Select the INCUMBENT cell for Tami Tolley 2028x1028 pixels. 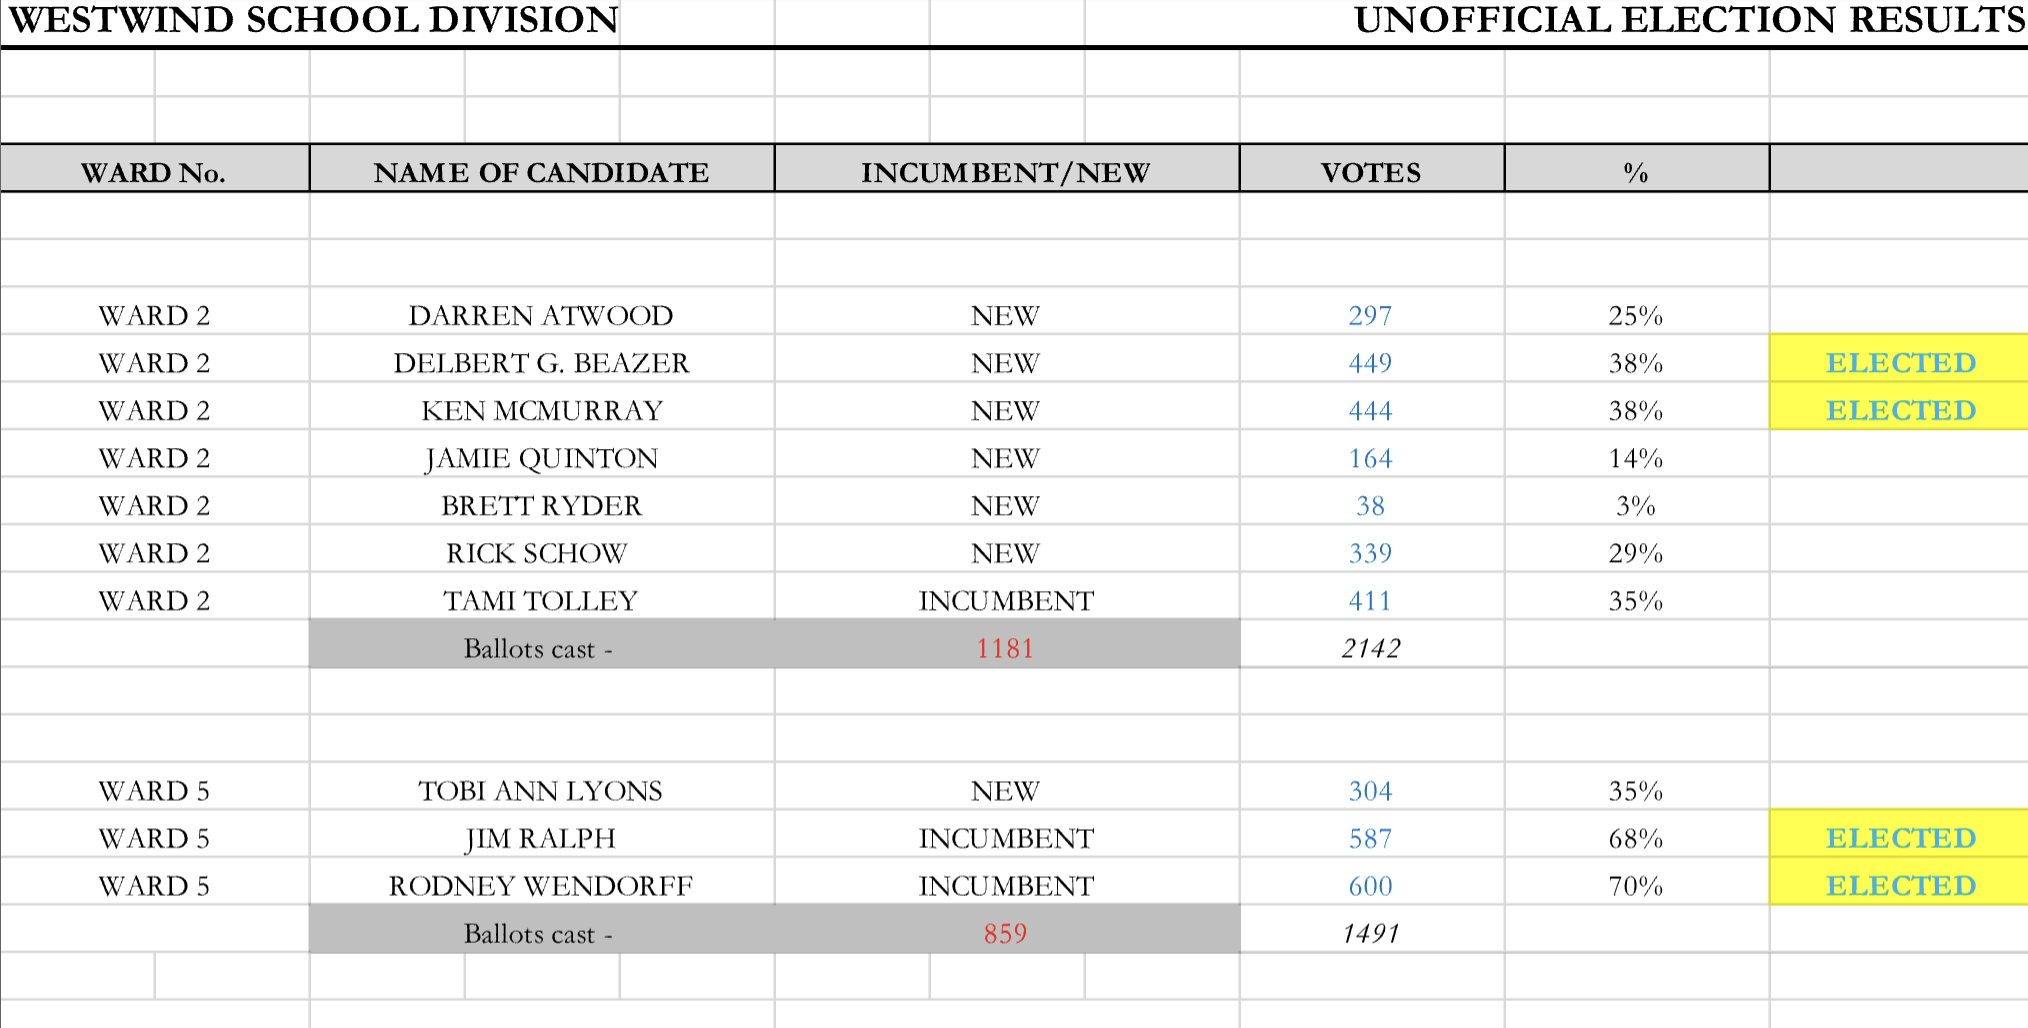coord(1006,601)
